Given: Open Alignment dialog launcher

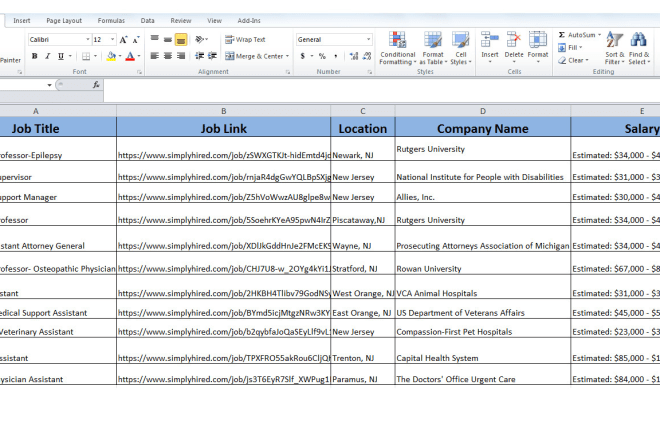Looking at the screenshot, I should [288, 72].
